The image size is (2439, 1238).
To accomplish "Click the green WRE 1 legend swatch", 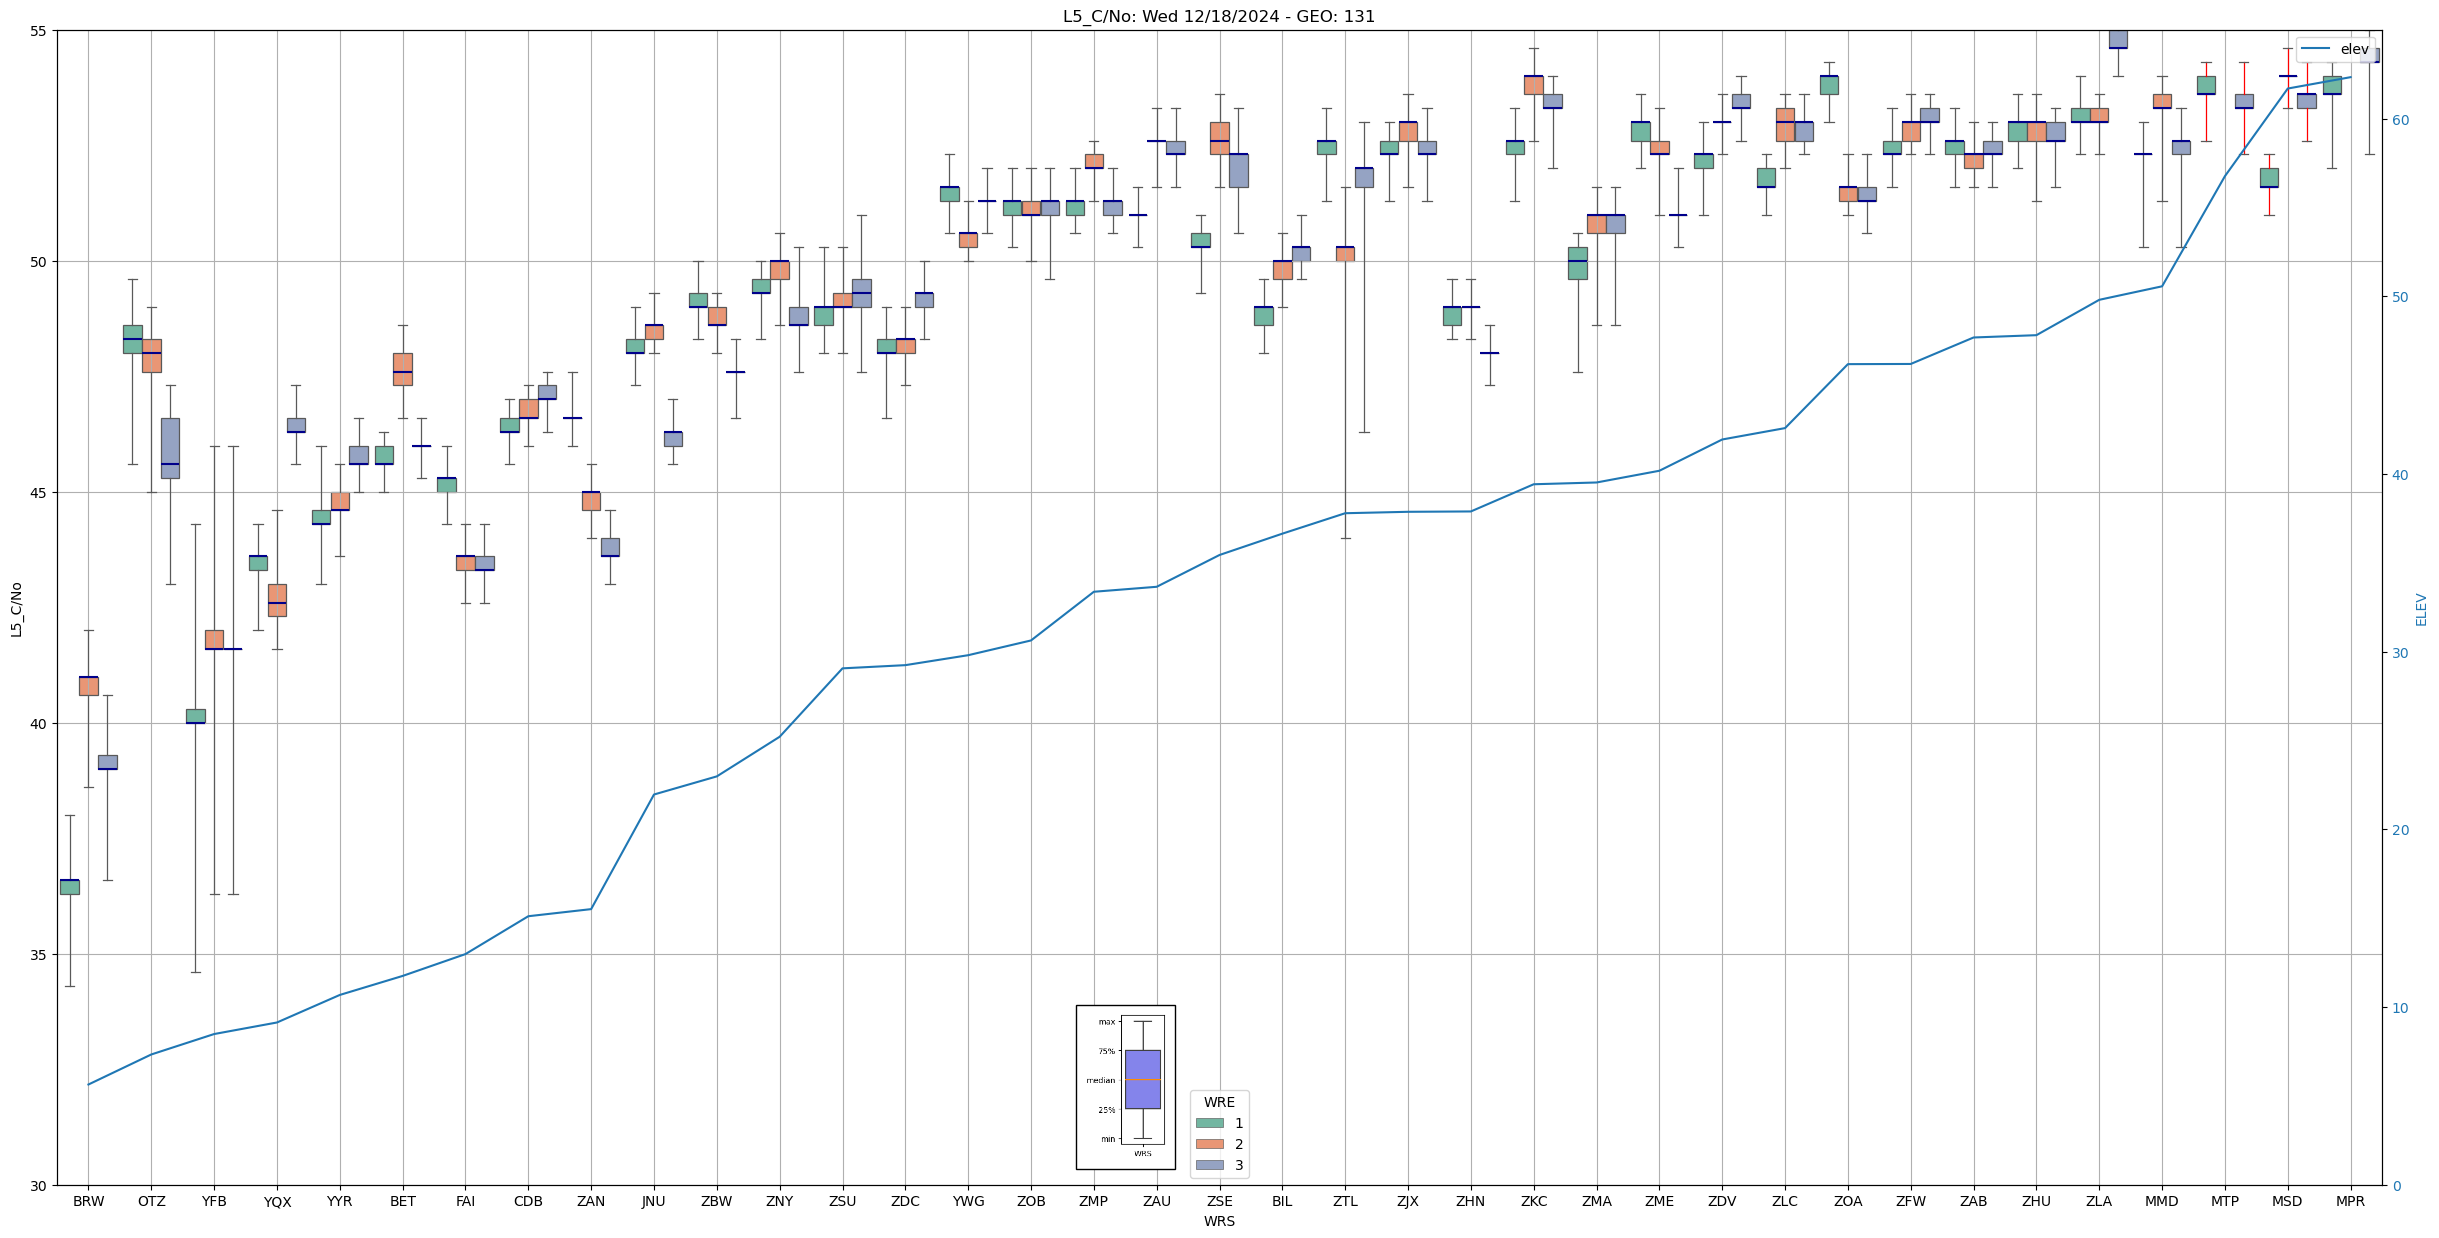I will coord(1209,1123).
